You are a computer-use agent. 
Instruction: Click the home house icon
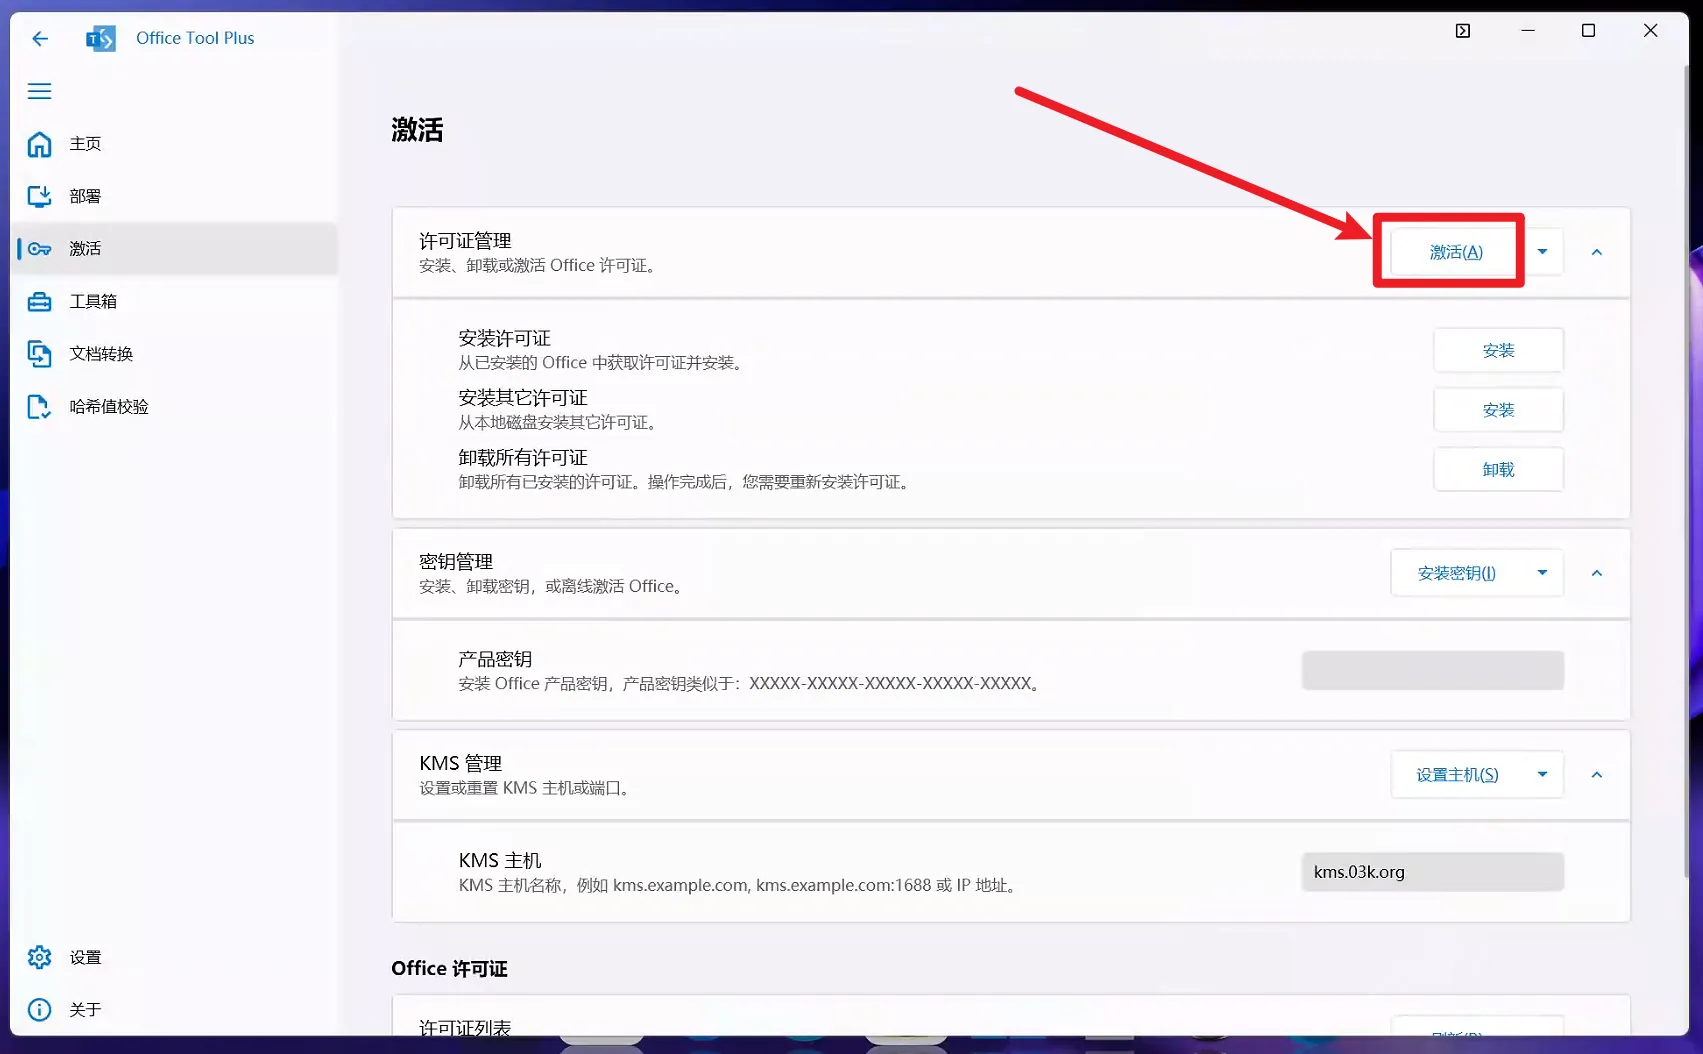(39, 144)
